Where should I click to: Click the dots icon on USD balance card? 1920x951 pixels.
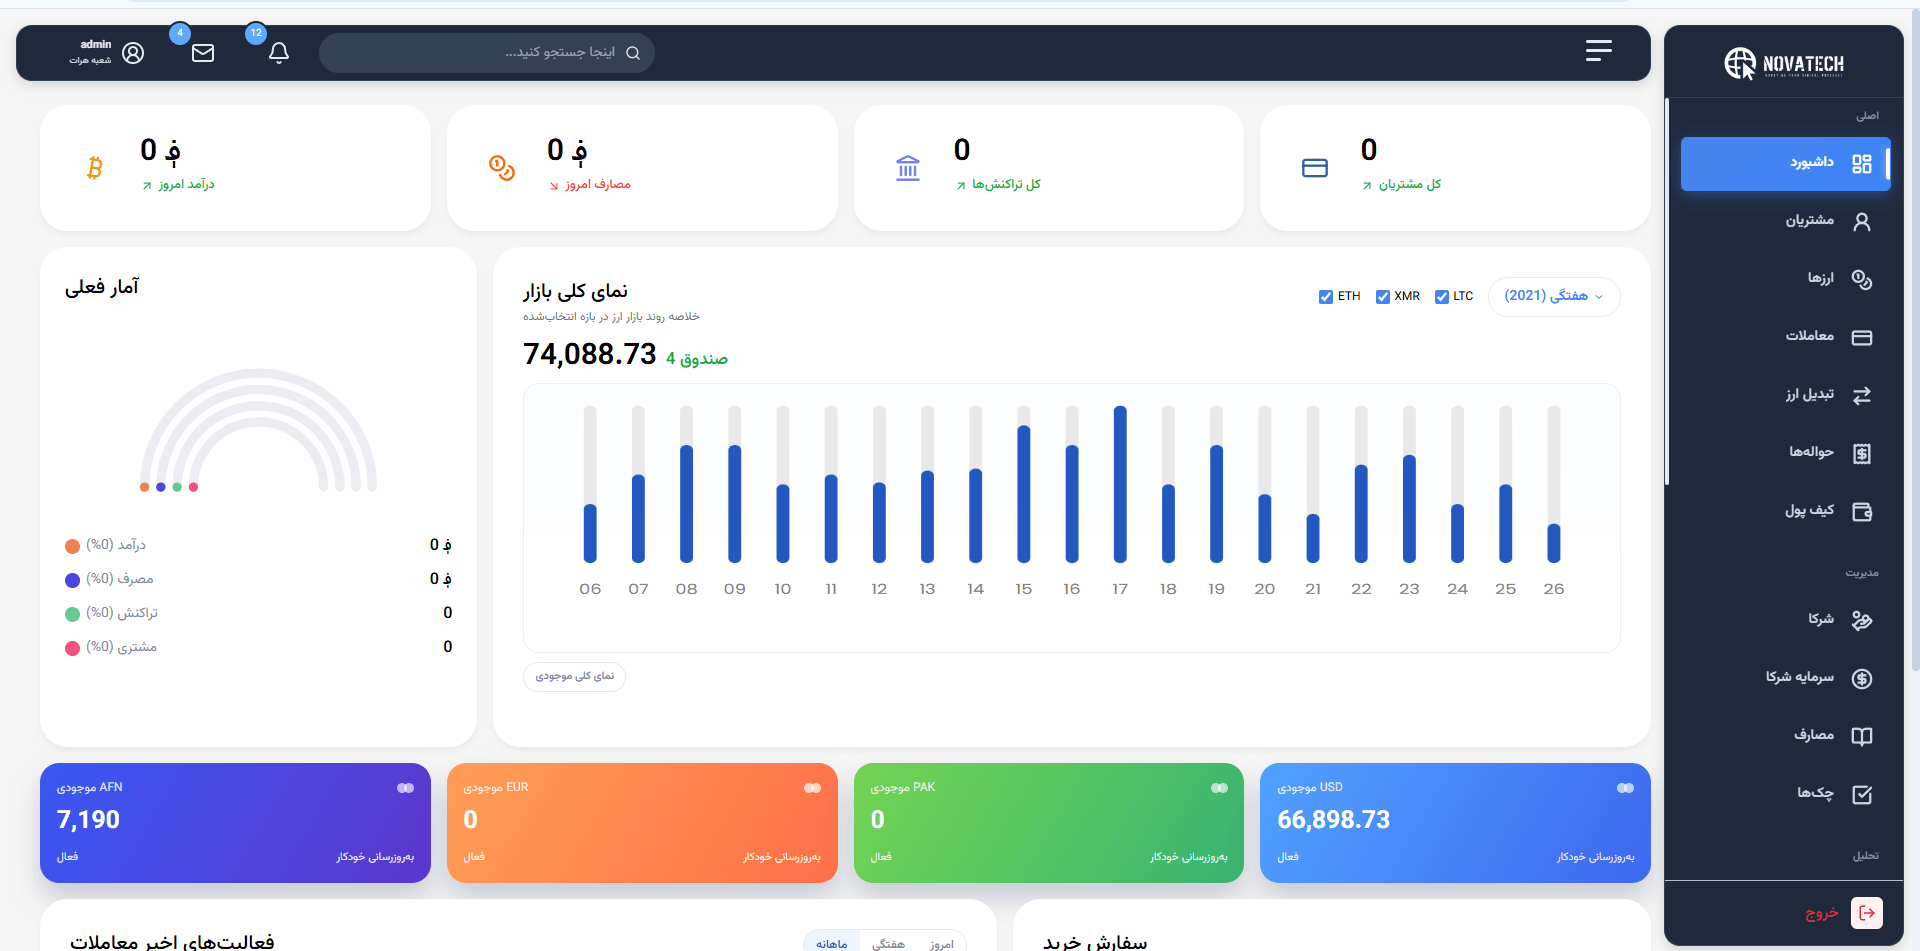point(1625,788)
